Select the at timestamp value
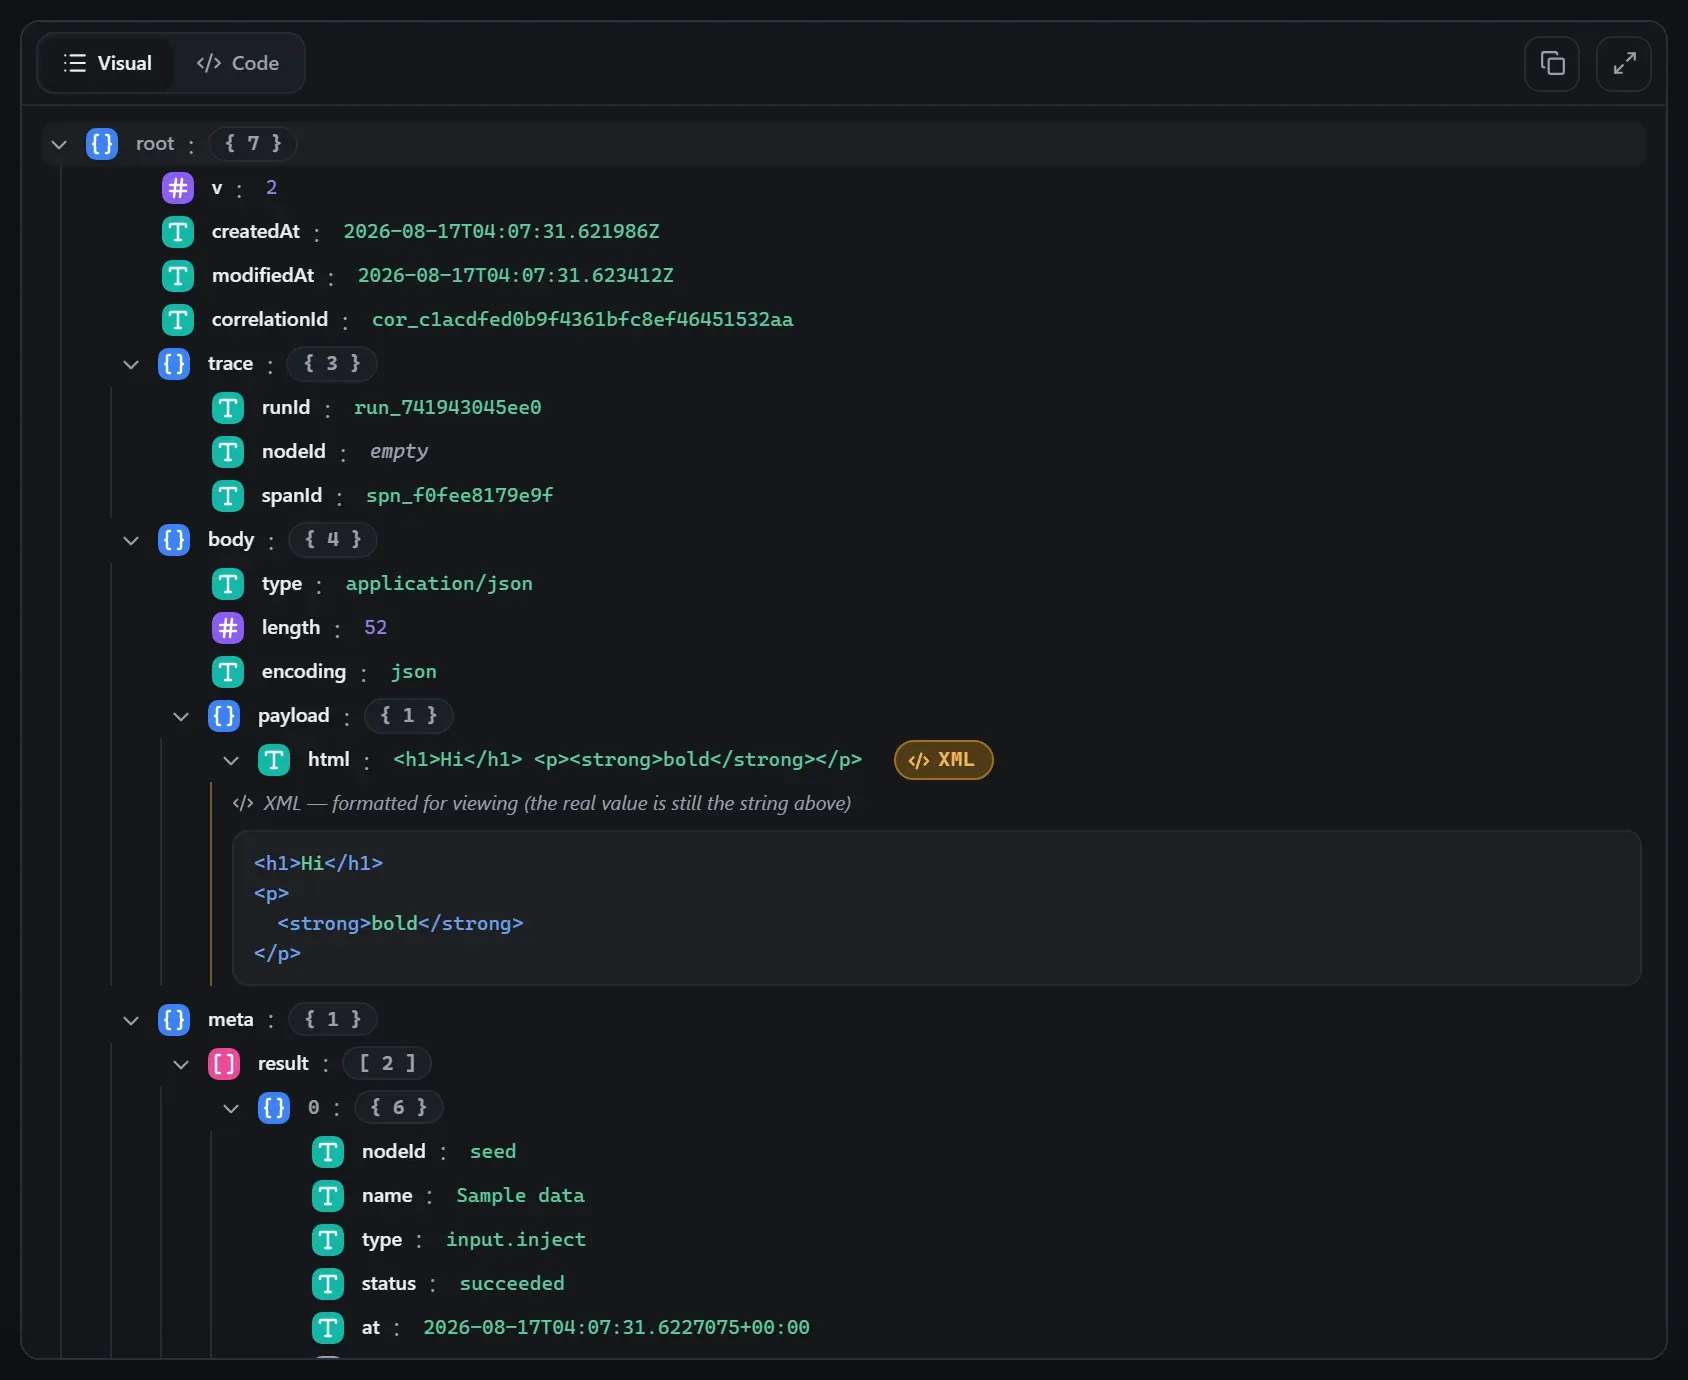 tap(616, 1328)
